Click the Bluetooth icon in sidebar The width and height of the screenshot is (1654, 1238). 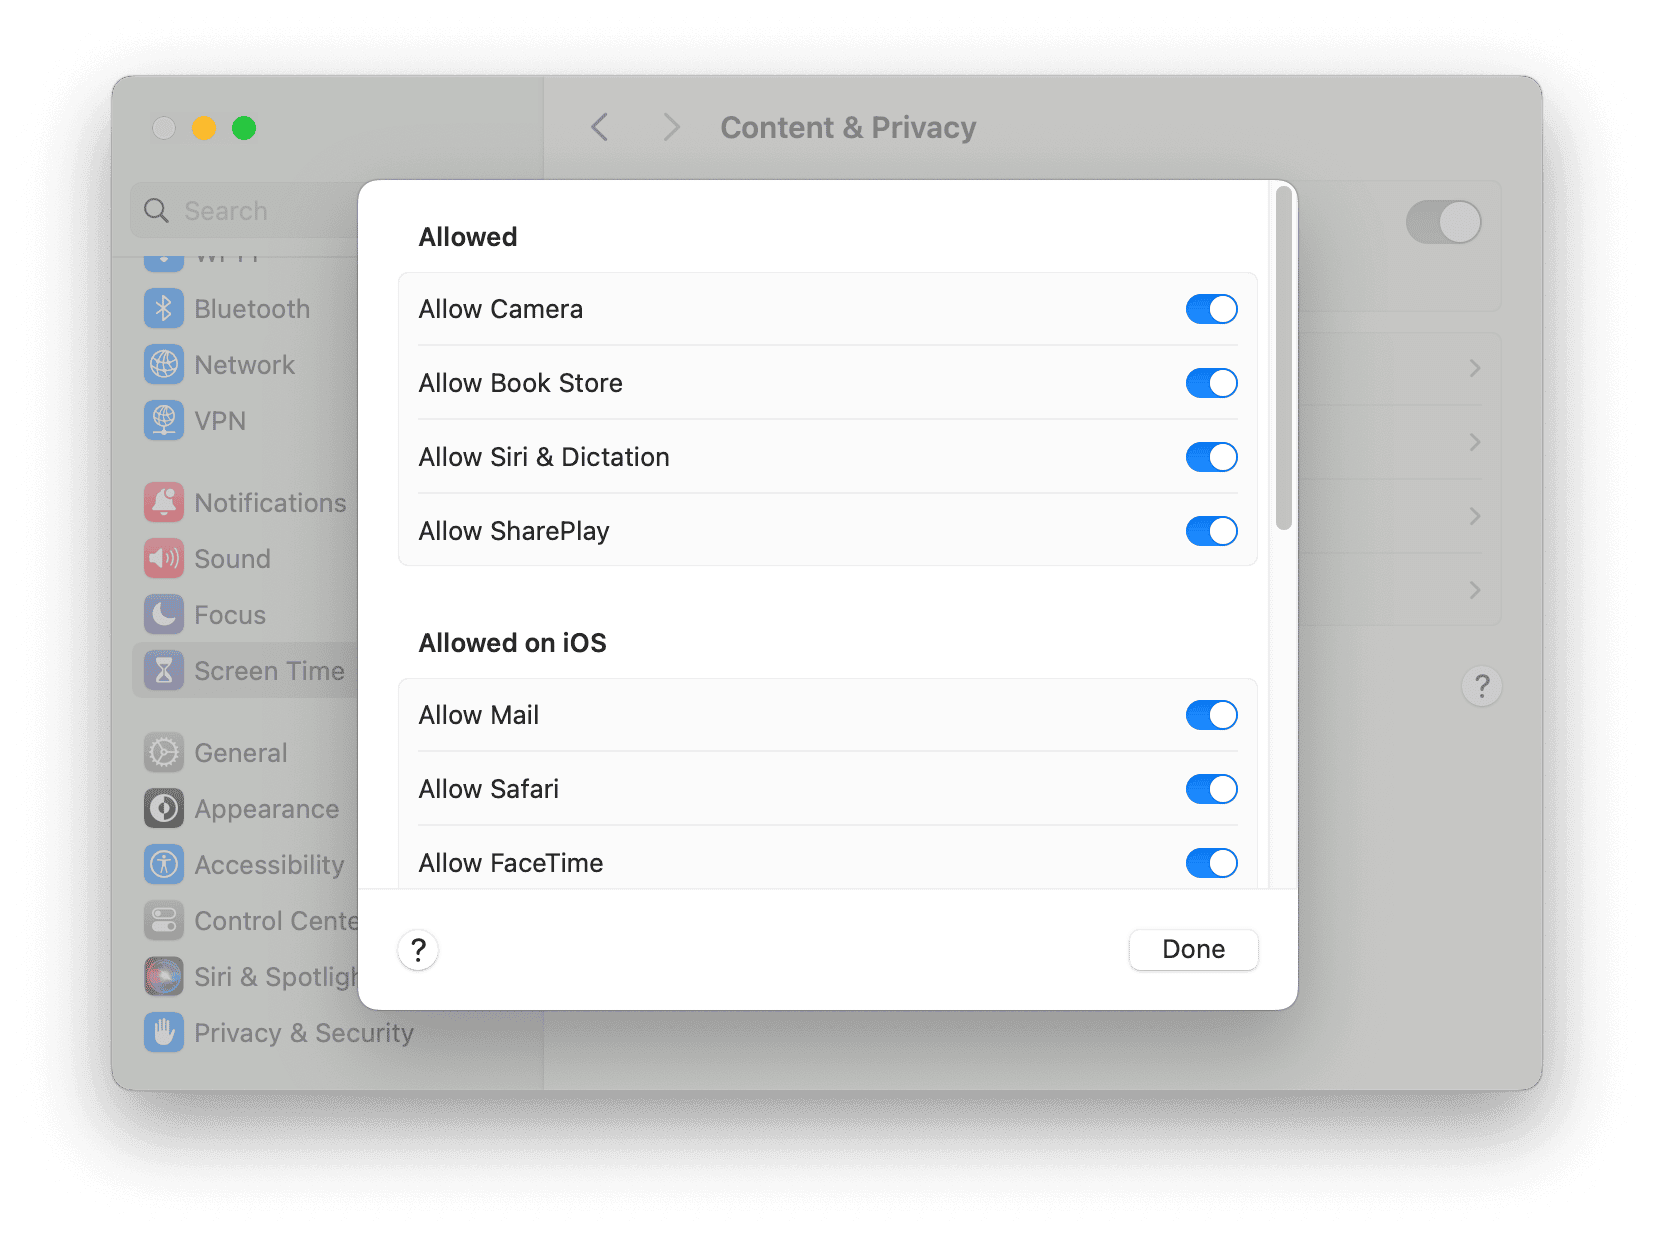pyautogui.click(x=164, y=309)
